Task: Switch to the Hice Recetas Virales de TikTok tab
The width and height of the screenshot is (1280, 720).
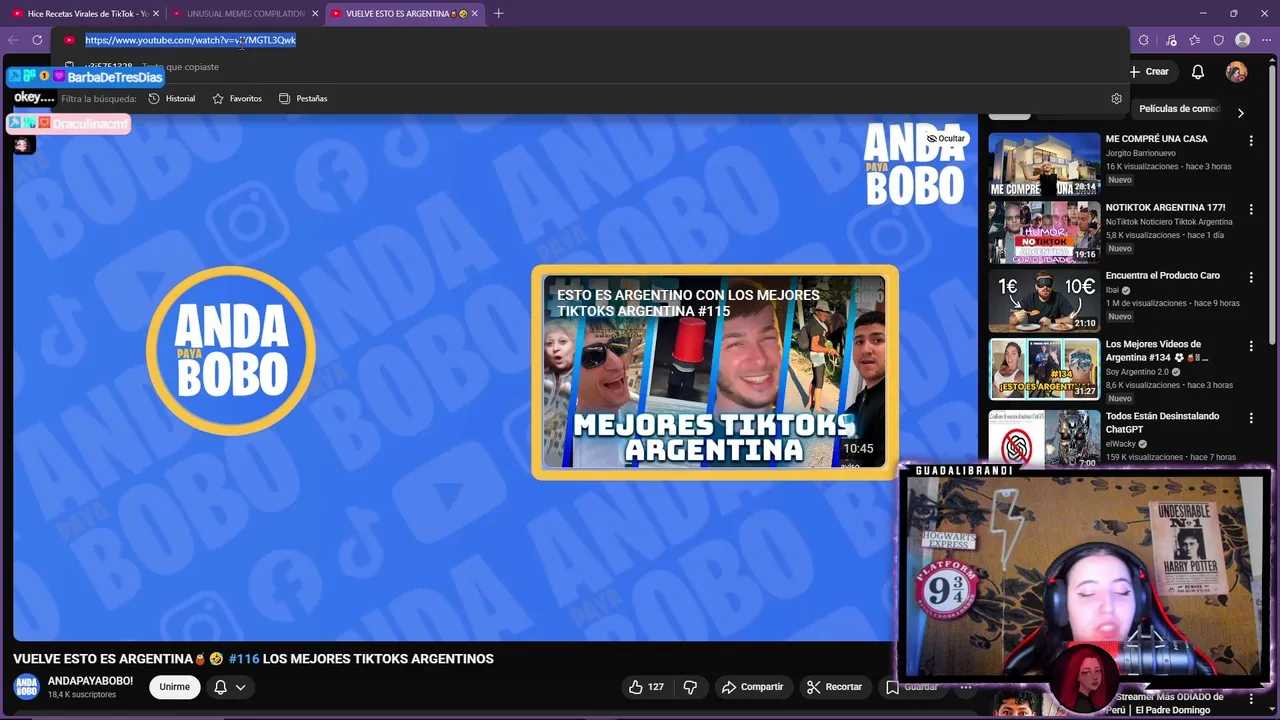Action: click(x=82, y=13)
